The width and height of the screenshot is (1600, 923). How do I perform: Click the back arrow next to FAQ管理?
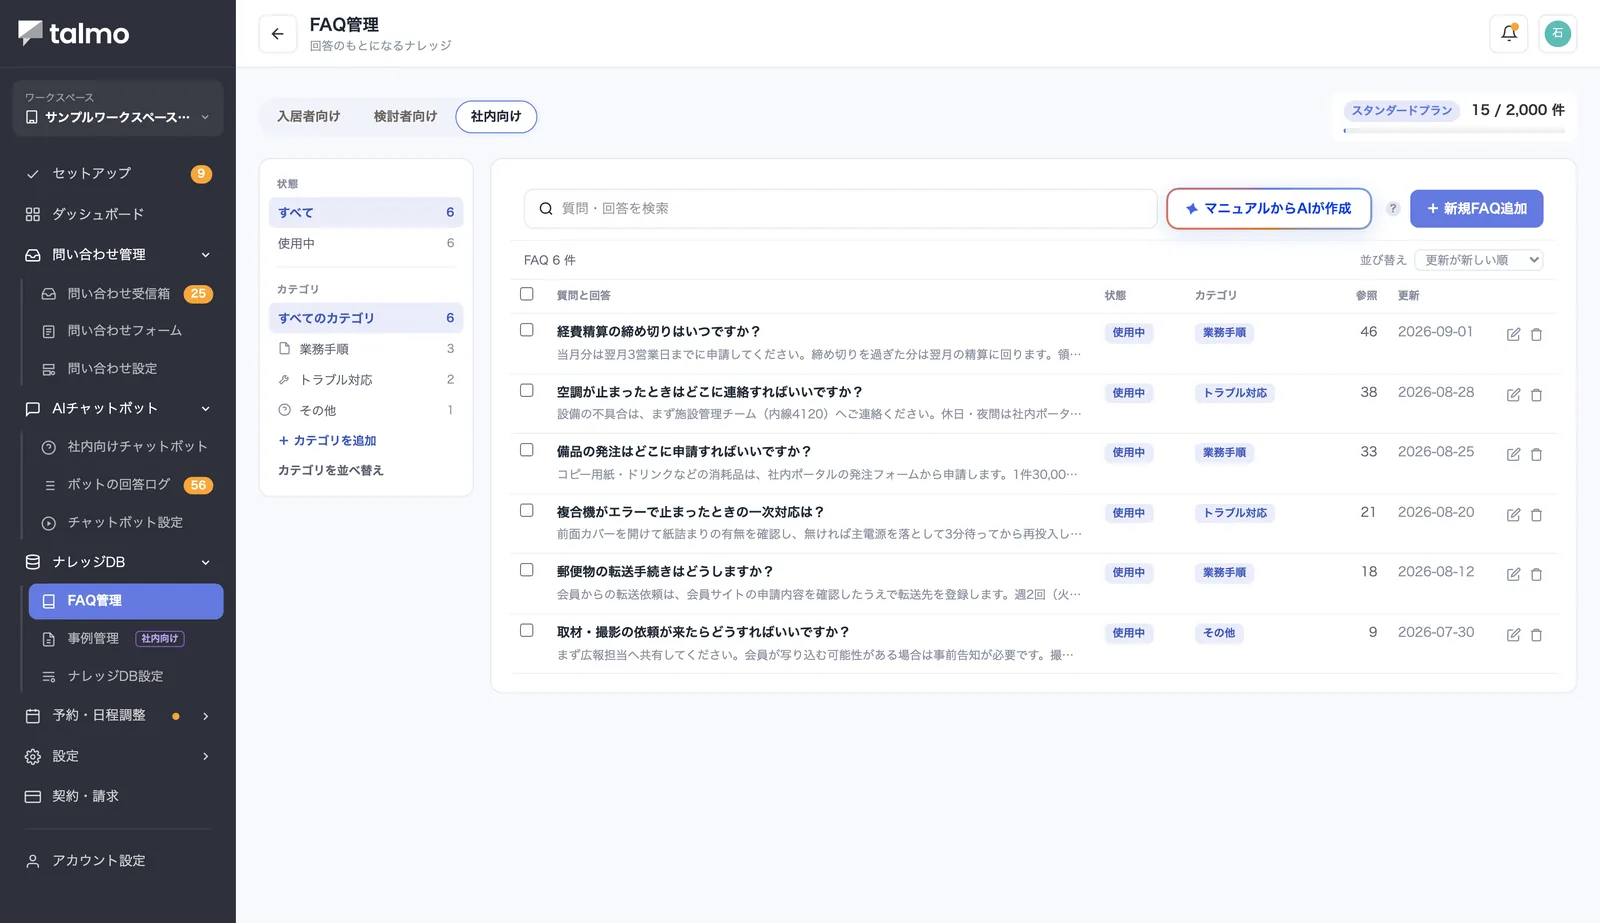click(x=277, y=34)
